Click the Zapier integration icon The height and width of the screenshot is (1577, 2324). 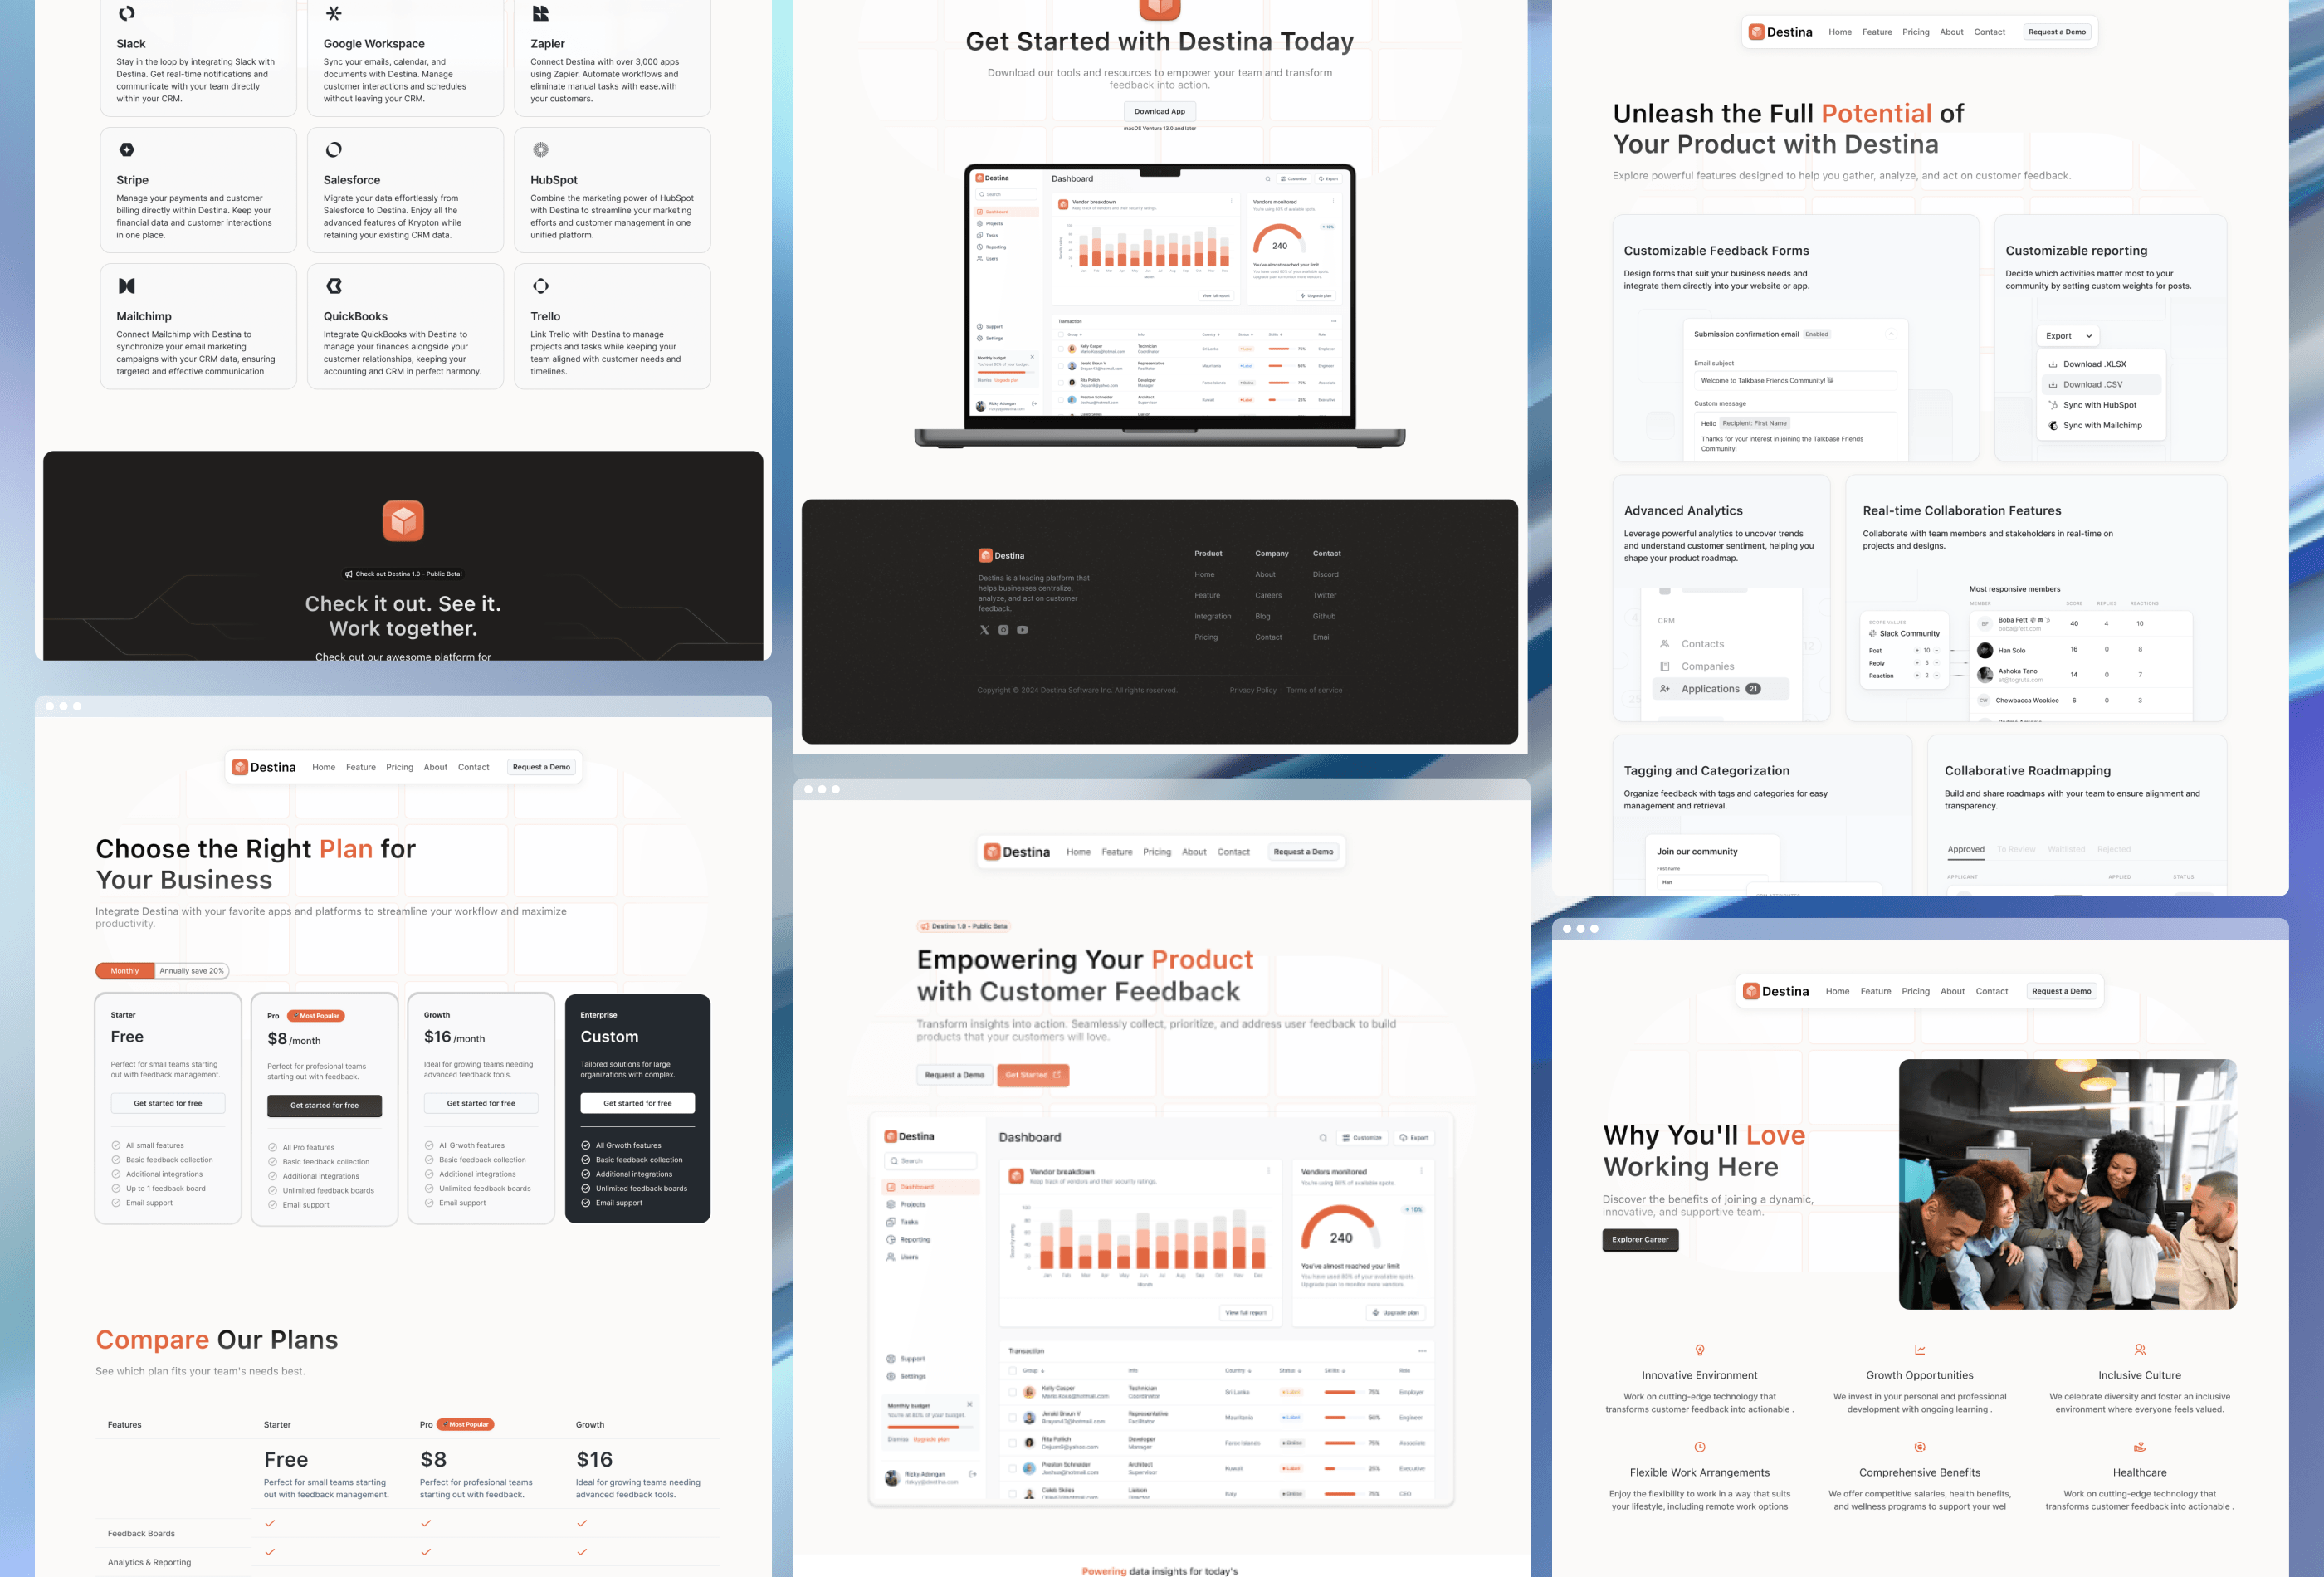point(540,14)
